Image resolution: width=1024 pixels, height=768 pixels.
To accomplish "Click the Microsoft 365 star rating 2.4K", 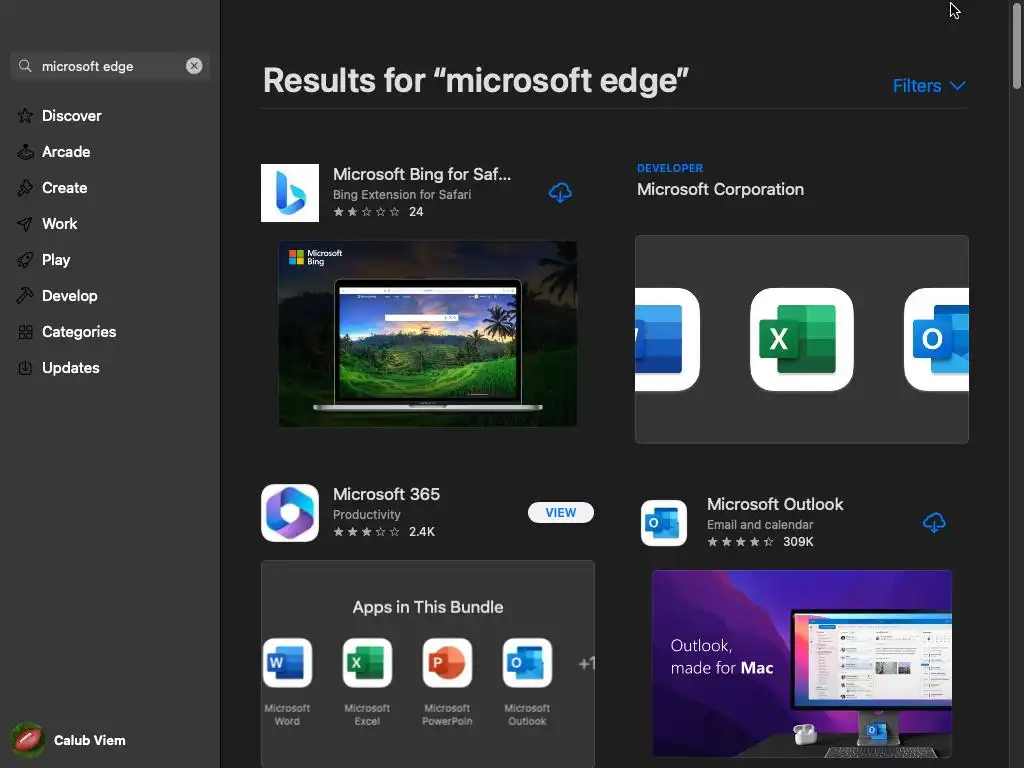I will [x=384, y=532].
